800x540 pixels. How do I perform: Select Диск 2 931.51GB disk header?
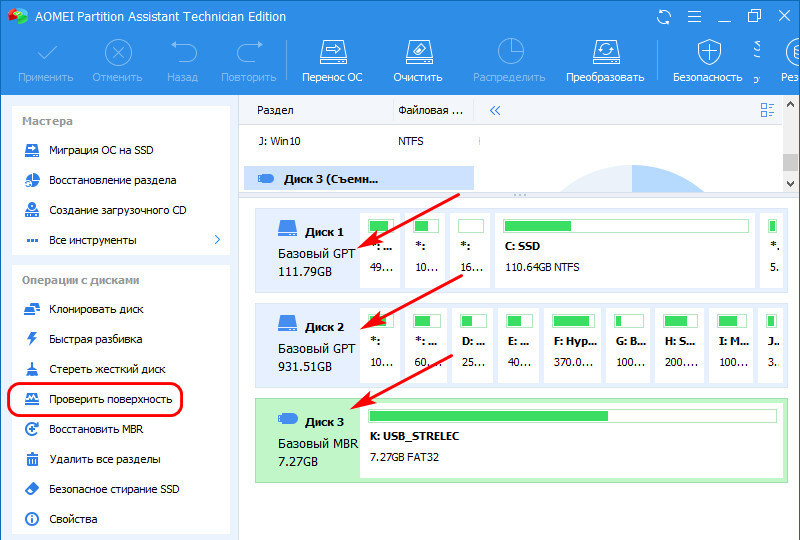[310, 345]
